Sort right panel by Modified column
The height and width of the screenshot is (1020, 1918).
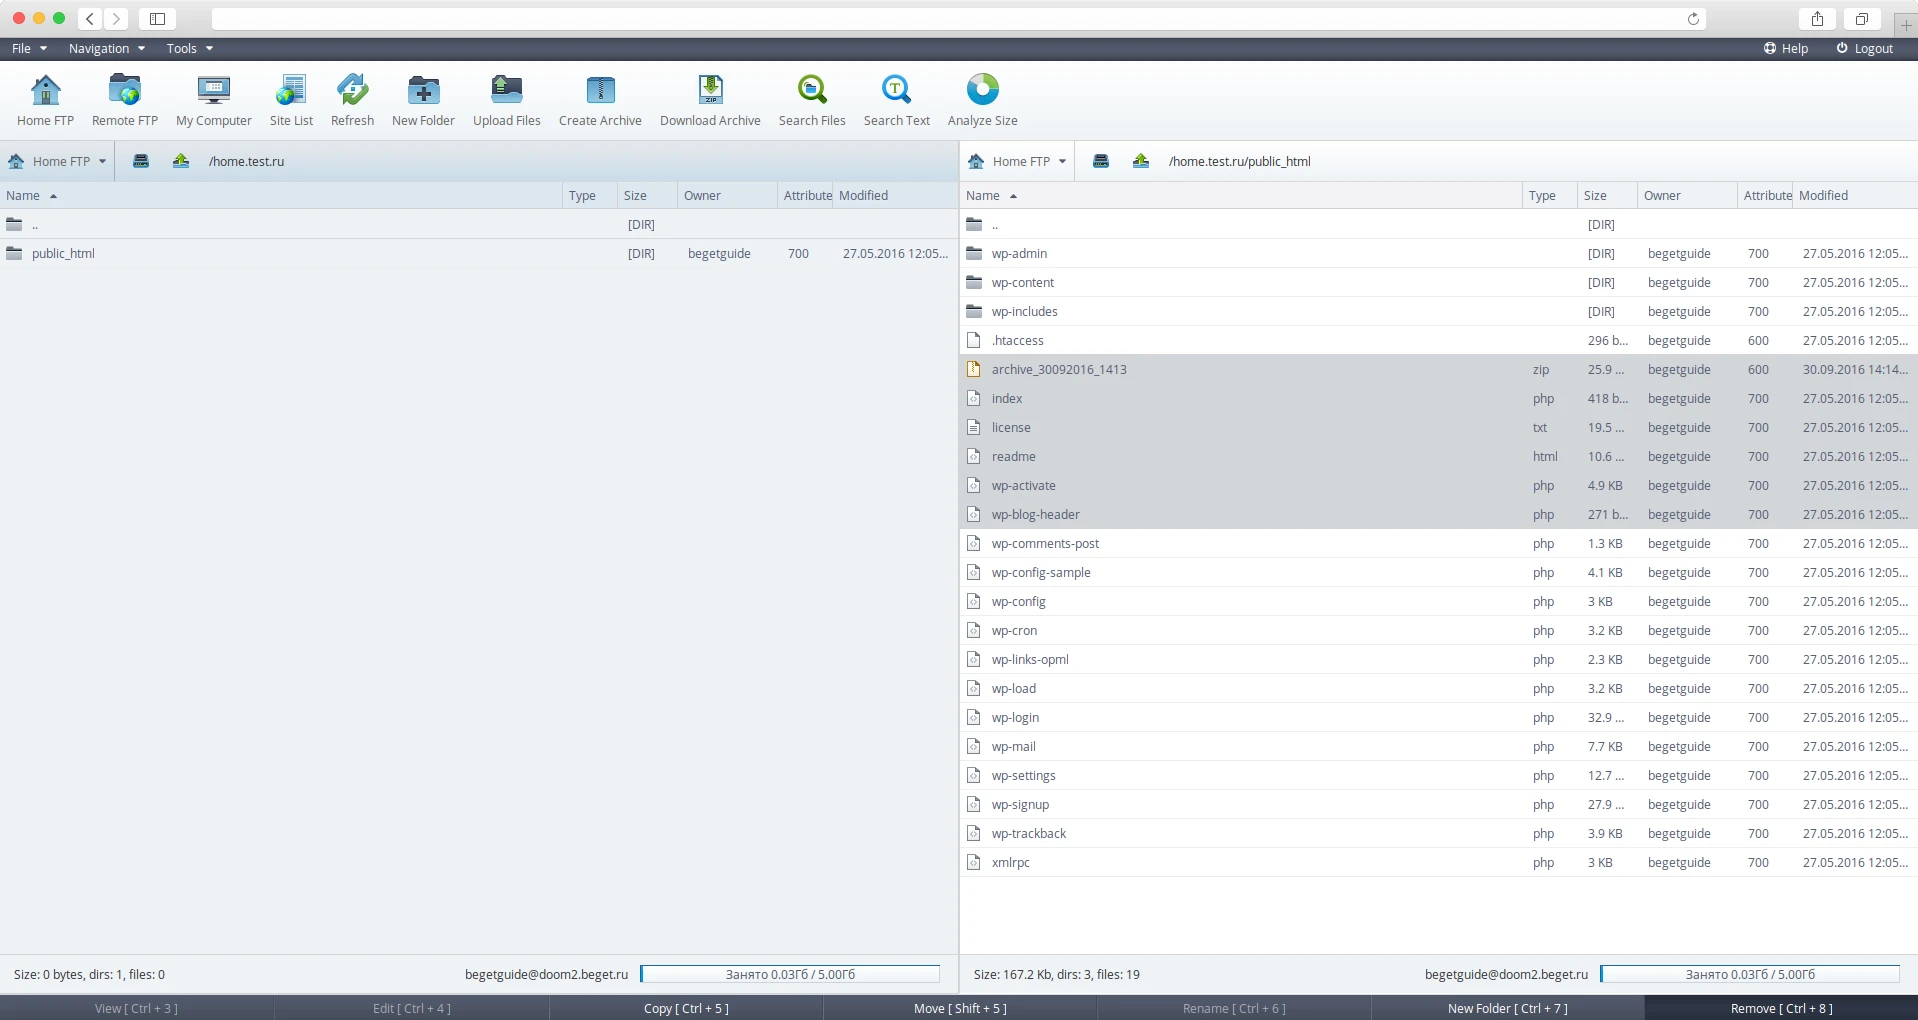click(x=1823, y=196)
